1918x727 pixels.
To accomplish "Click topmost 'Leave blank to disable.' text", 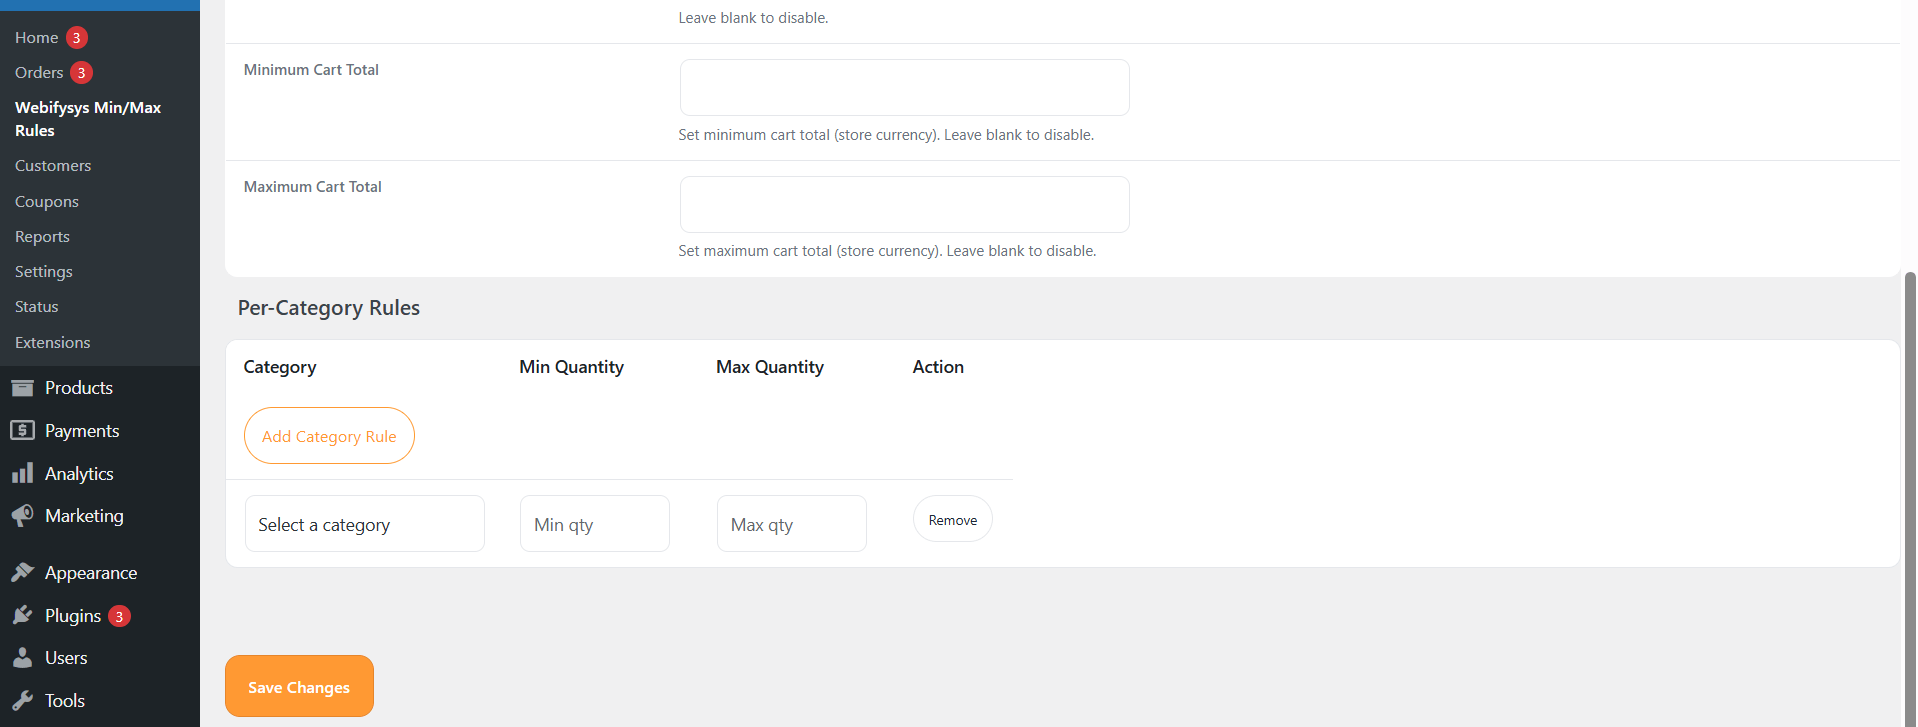I will pyautogui.click(x=753, y=18).
